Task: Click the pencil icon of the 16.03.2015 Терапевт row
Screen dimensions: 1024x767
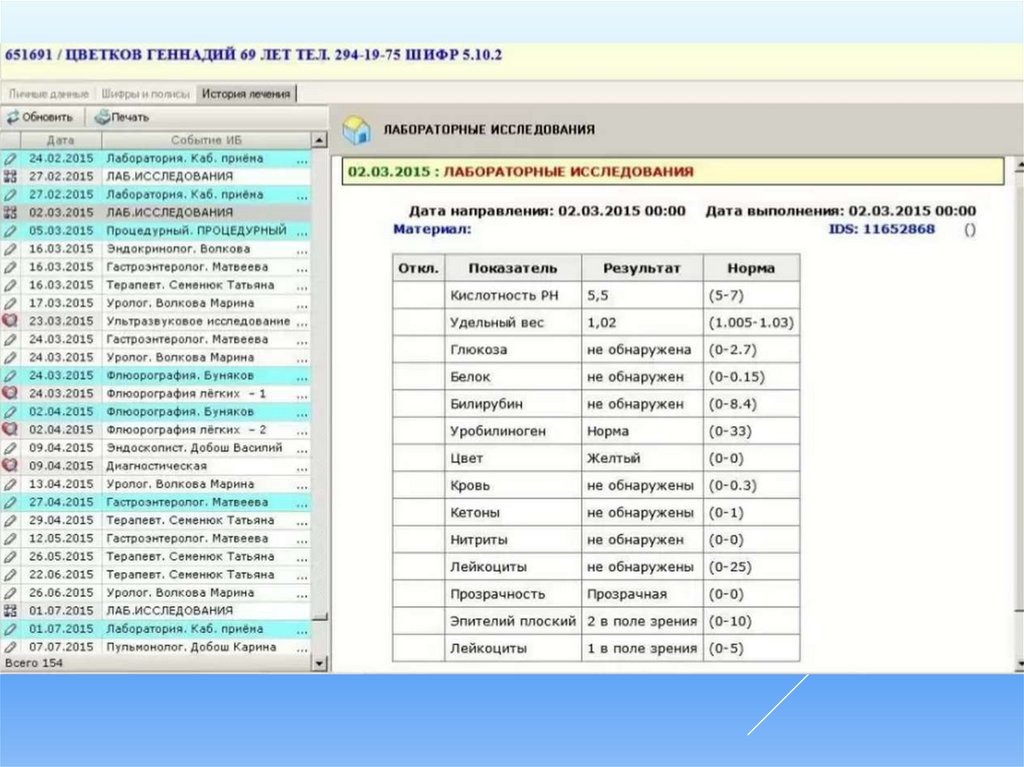Action: pos(10,286)
